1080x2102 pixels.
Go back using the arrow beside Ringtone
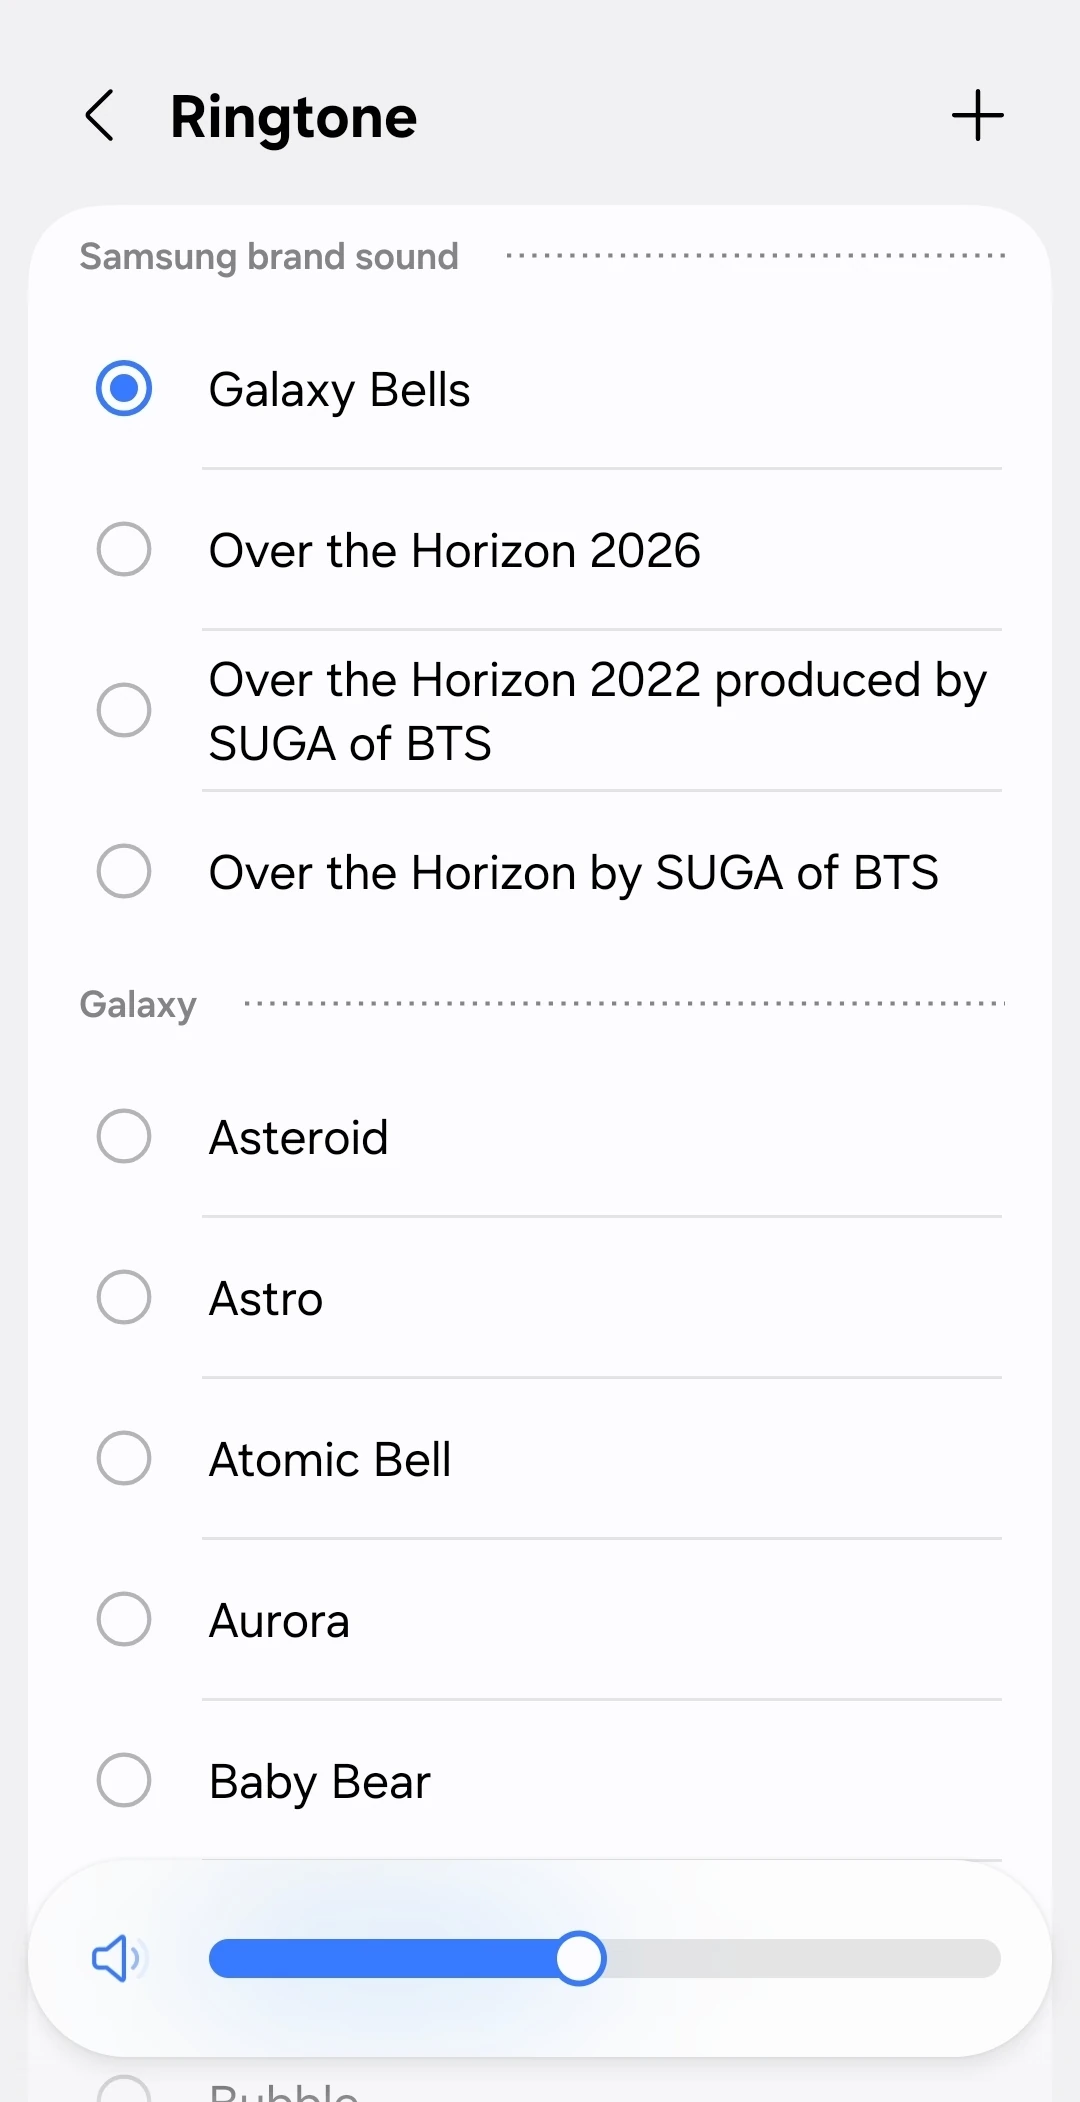coord(100,116)
